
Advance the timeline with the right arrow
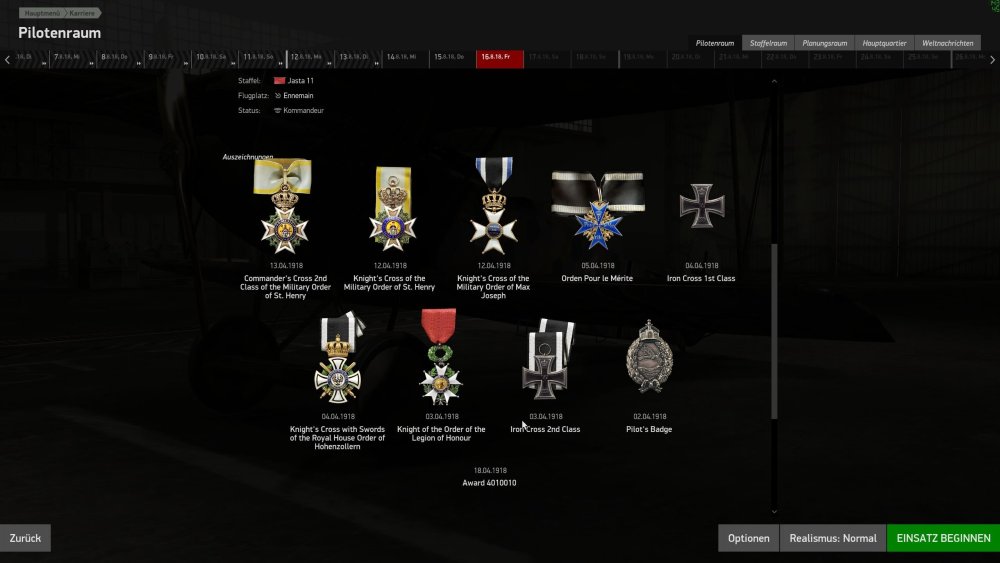pos(992,60)
